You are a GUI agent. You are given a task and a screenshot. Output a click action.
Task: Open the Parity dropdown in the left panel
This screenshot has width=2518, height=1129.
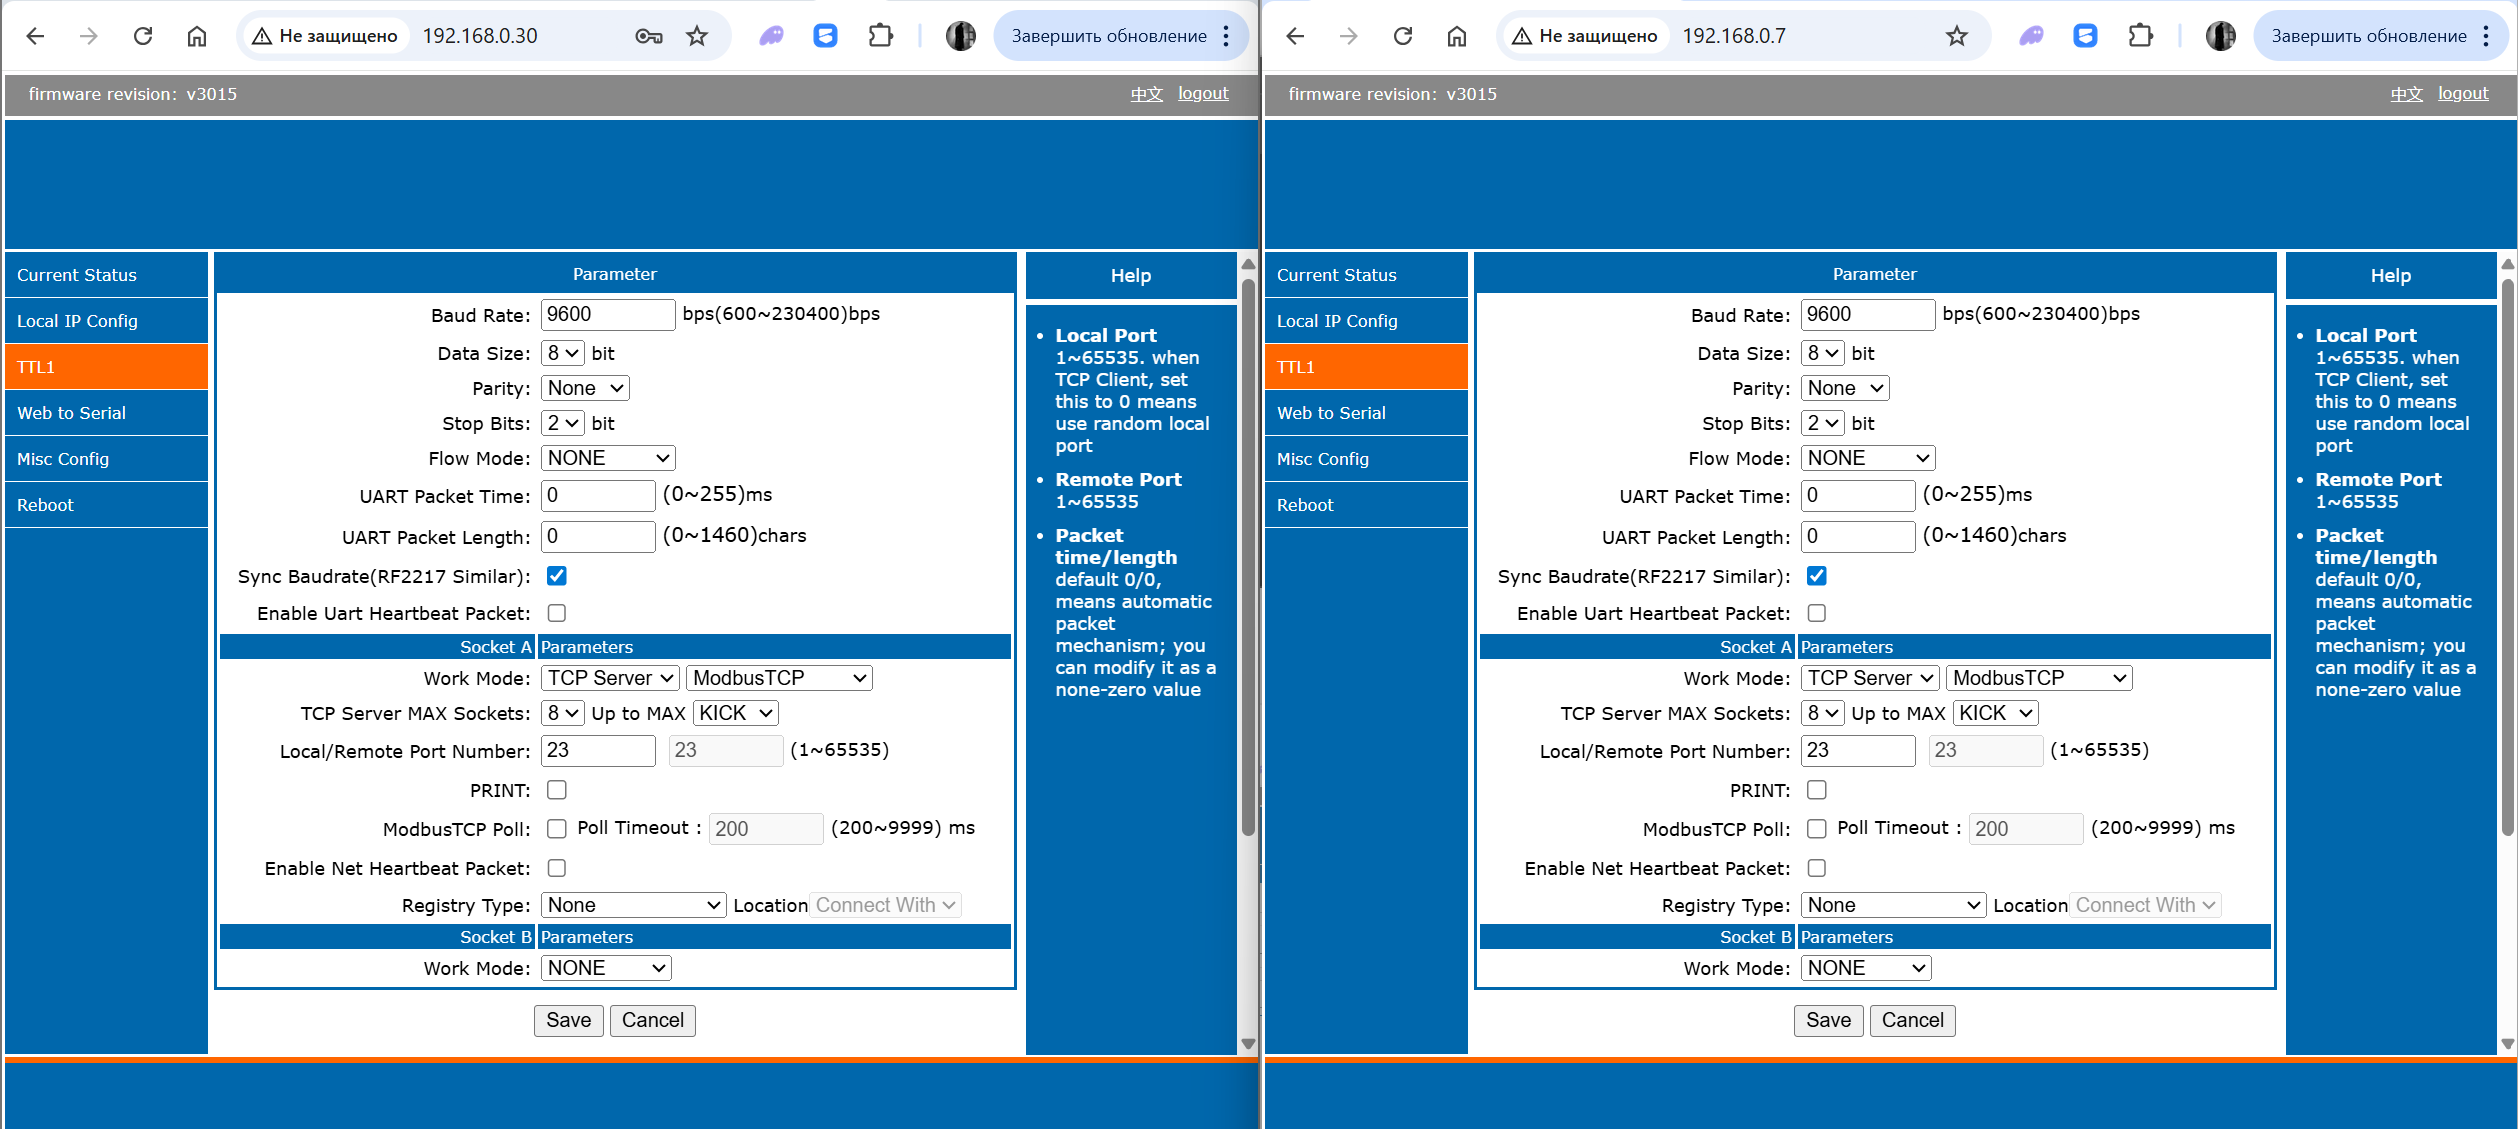click(x=585, y=388)
